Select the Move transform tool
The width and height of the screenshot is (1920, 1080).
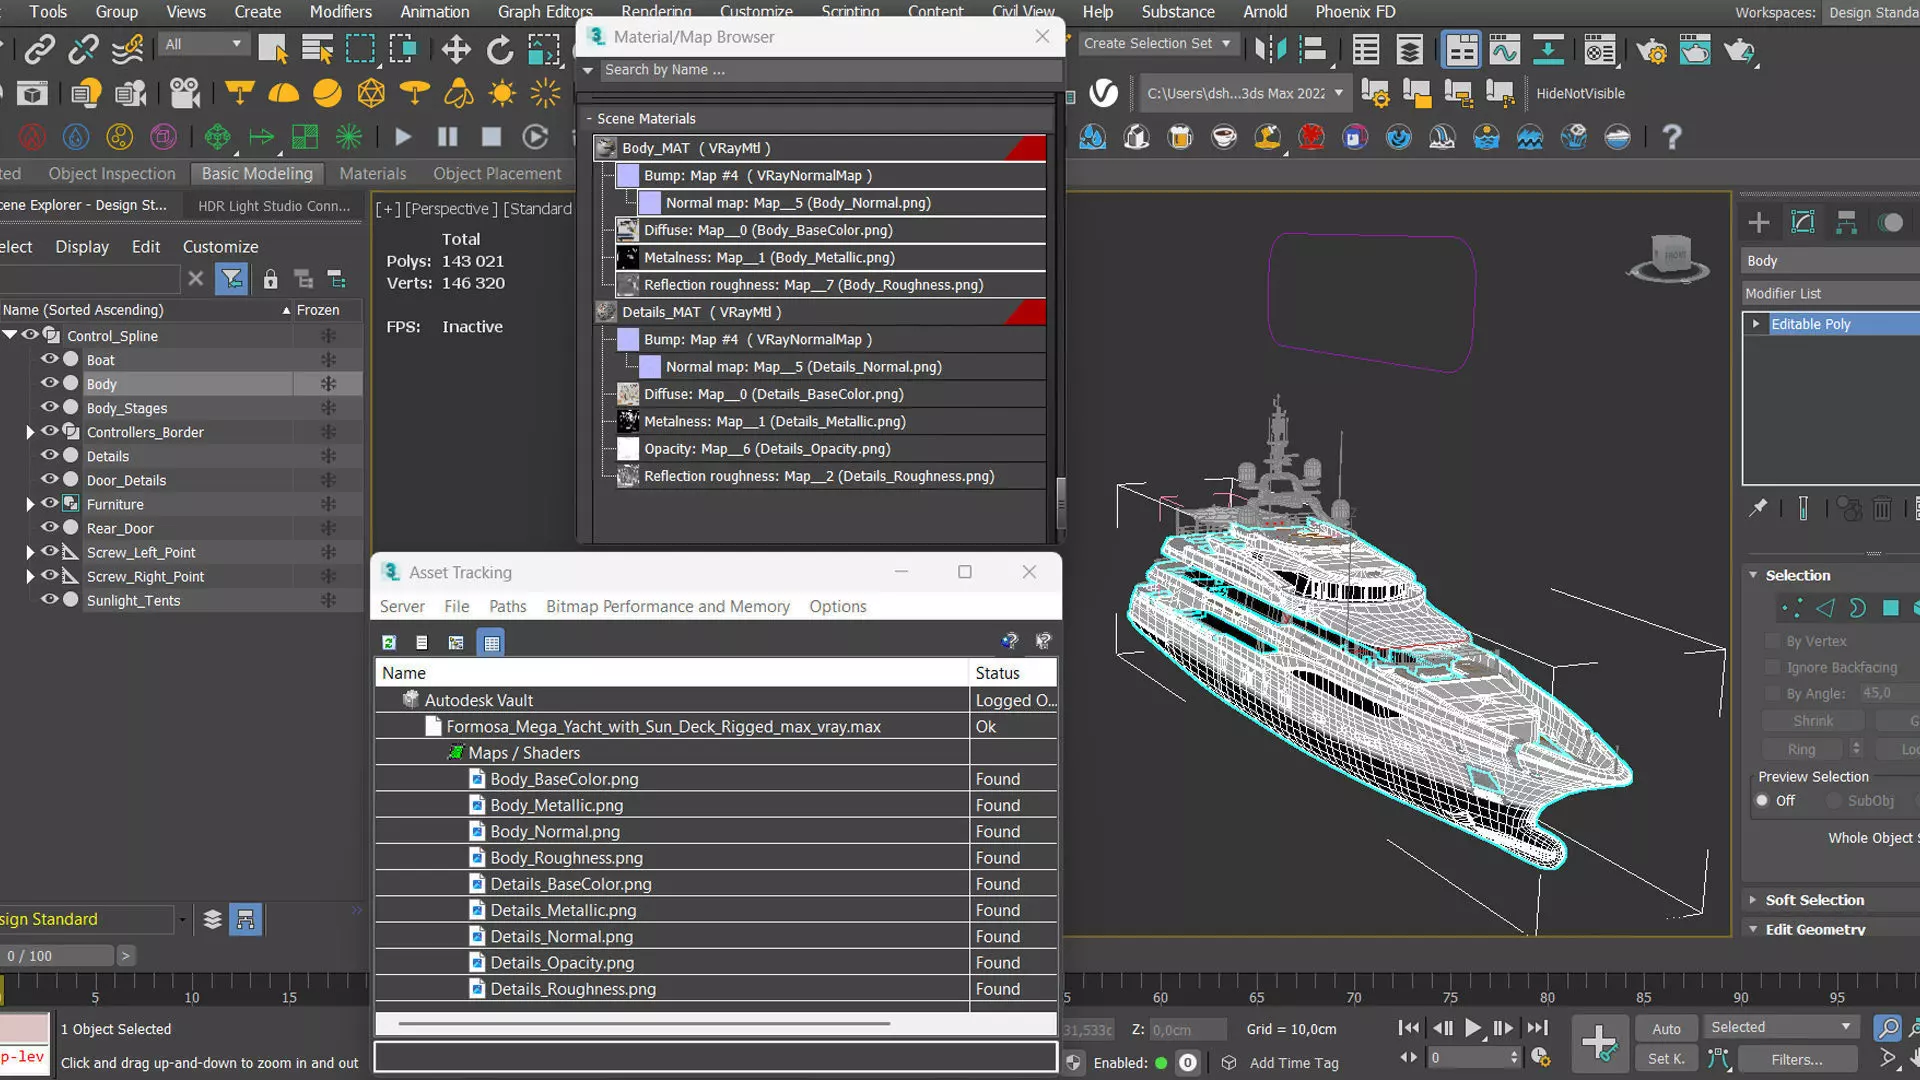coord(456,49)
